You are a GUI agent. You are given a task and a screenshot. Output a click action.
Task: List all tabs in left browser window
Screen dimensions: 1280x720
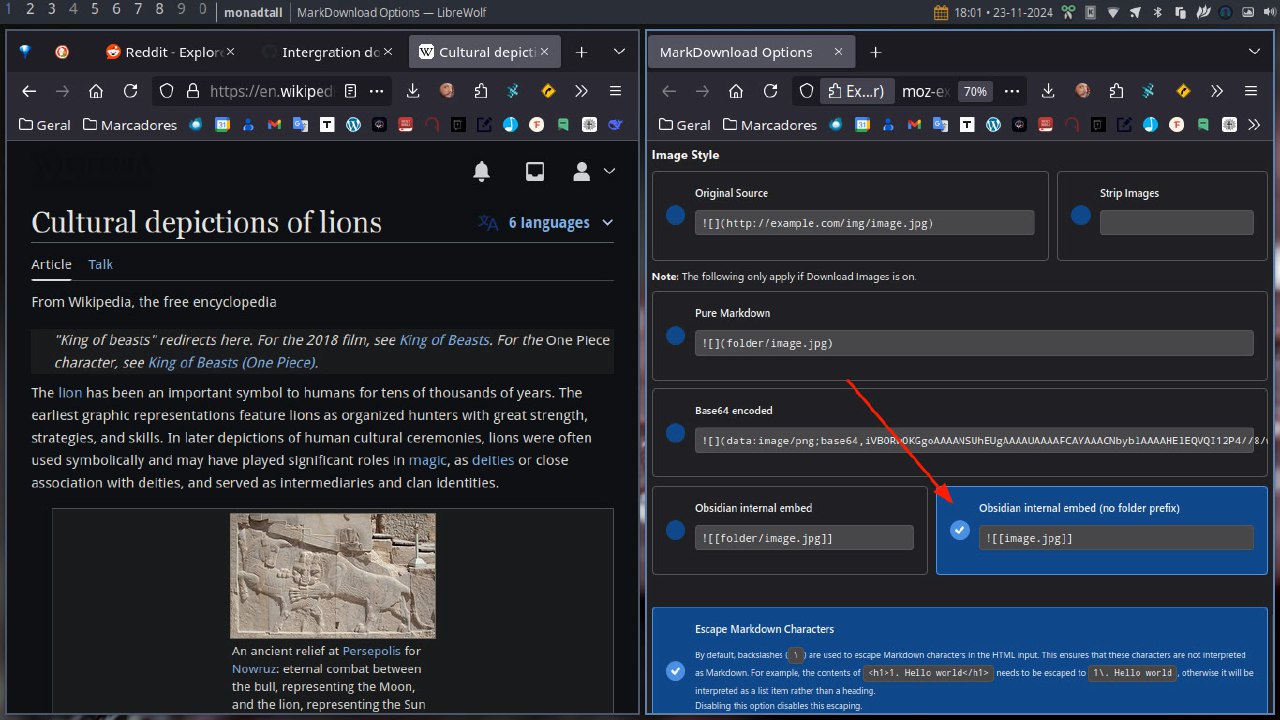619,52
